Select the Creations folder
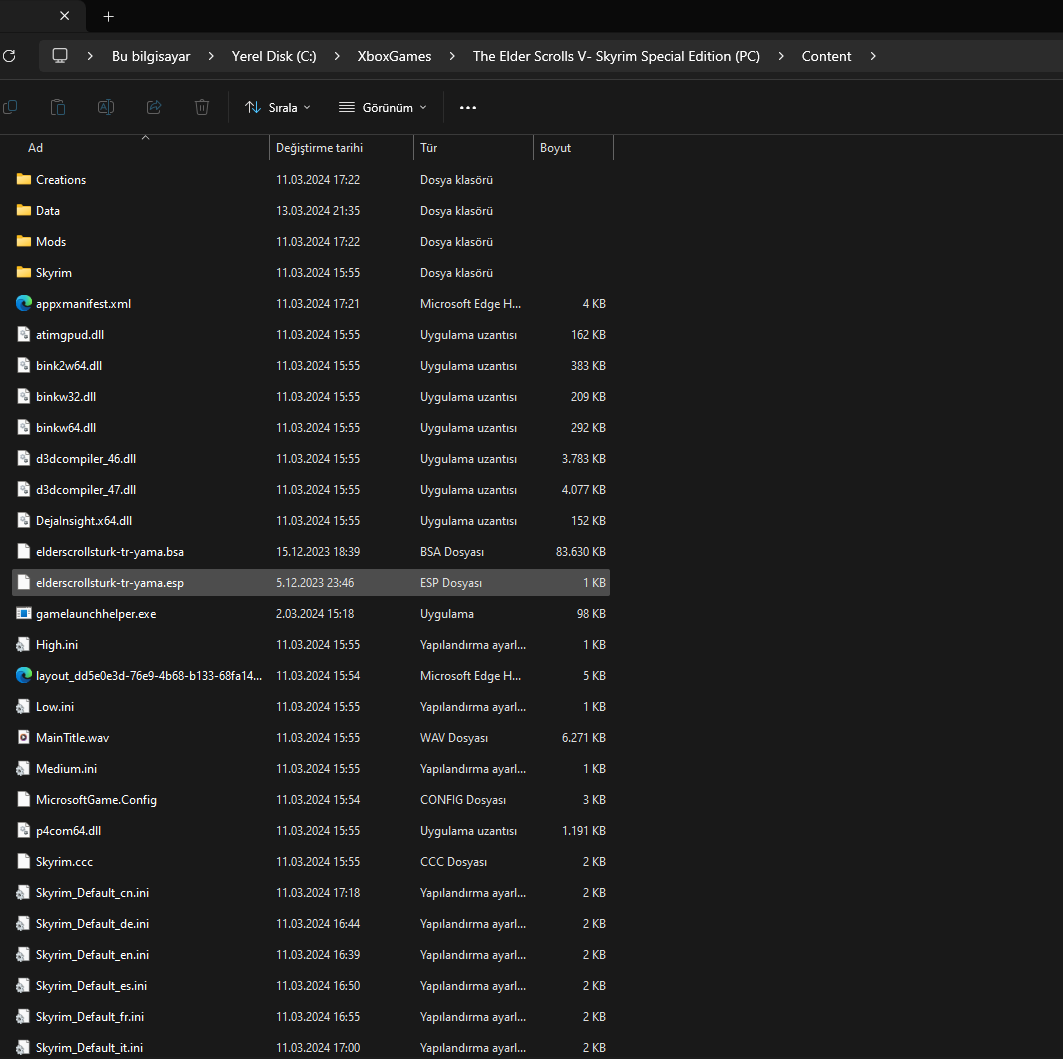Viewport: 1063px width, 1059px height. click(x=61, y=180)
